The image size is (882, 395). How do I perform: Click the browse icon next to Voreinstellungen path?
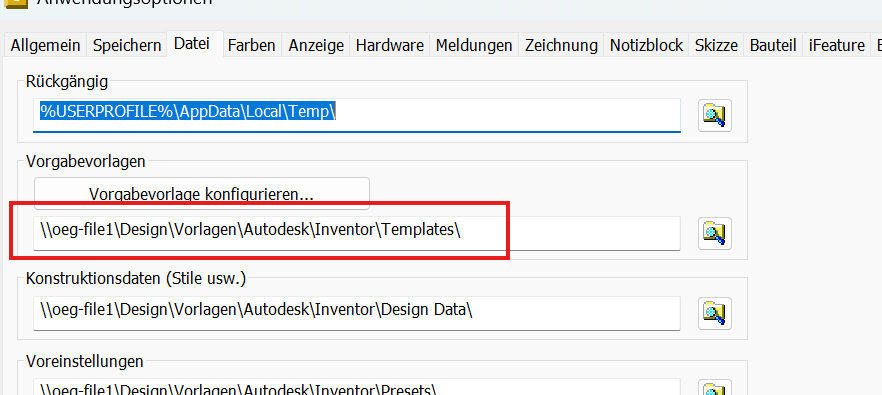tap(714, 388)
